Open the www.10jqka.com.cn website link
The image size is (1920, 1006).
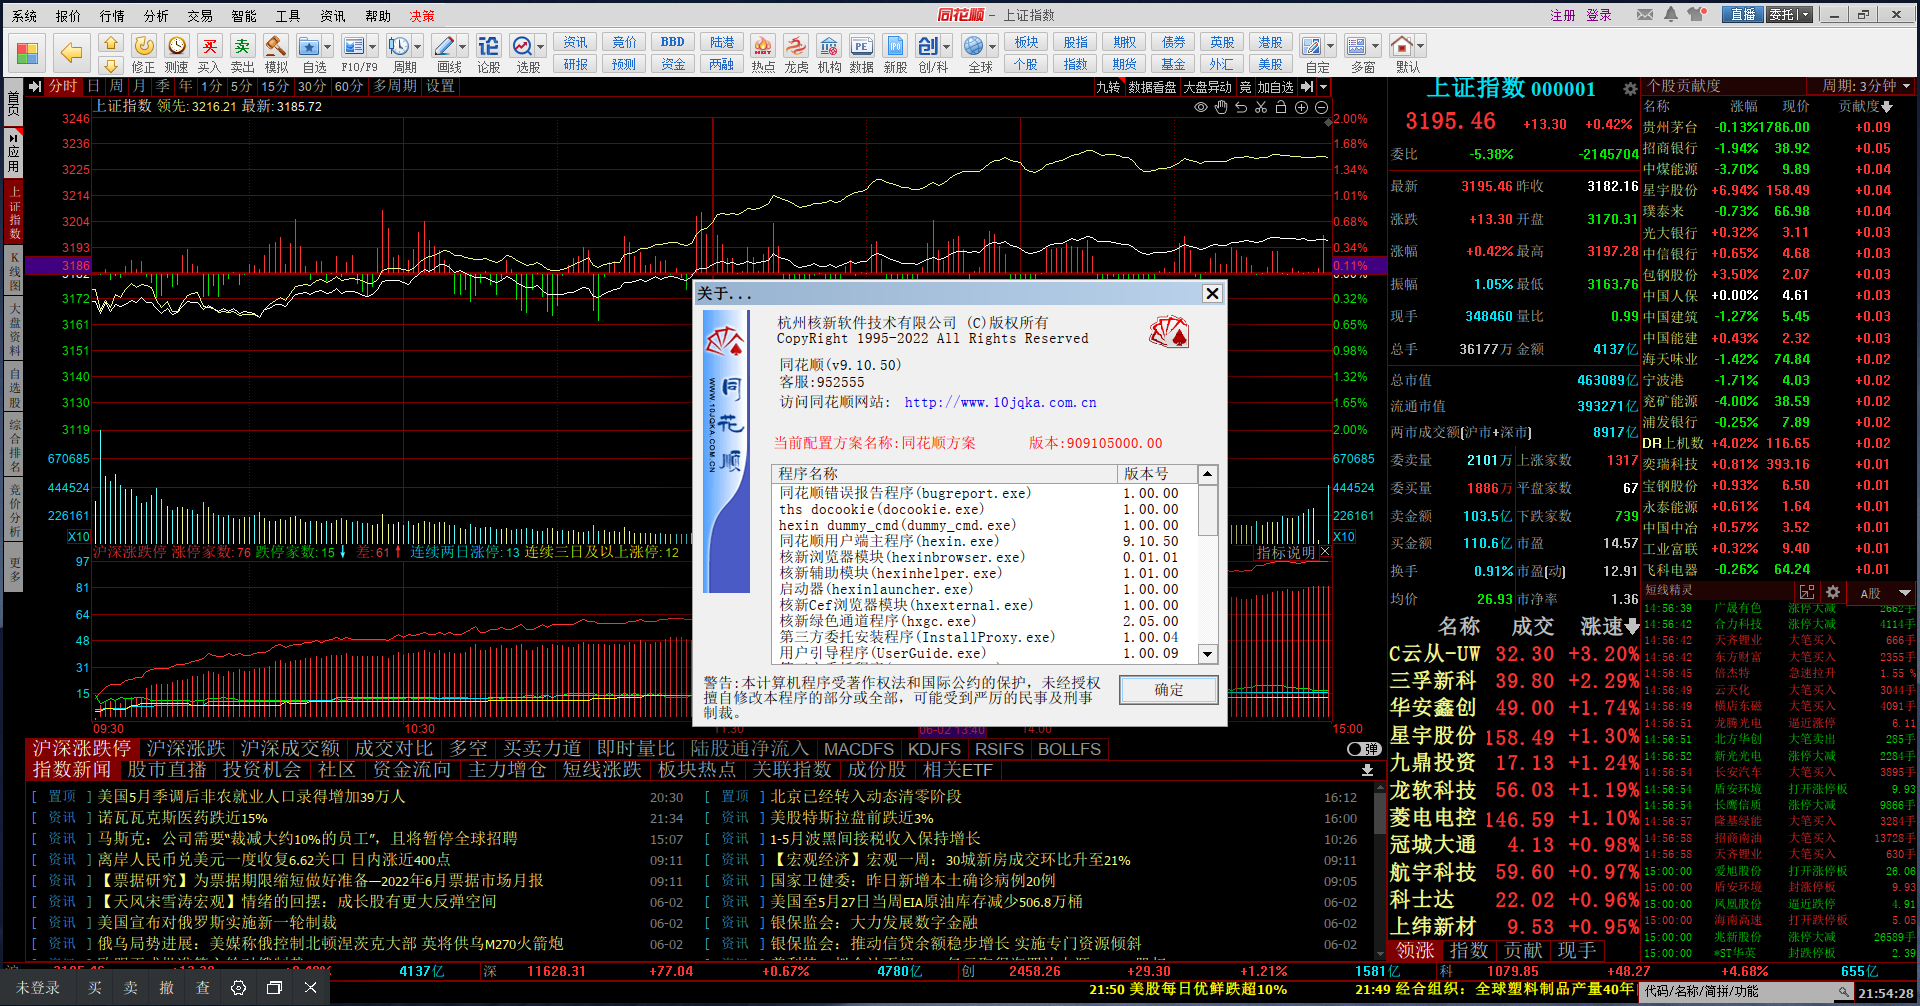tap(1000, 402)
